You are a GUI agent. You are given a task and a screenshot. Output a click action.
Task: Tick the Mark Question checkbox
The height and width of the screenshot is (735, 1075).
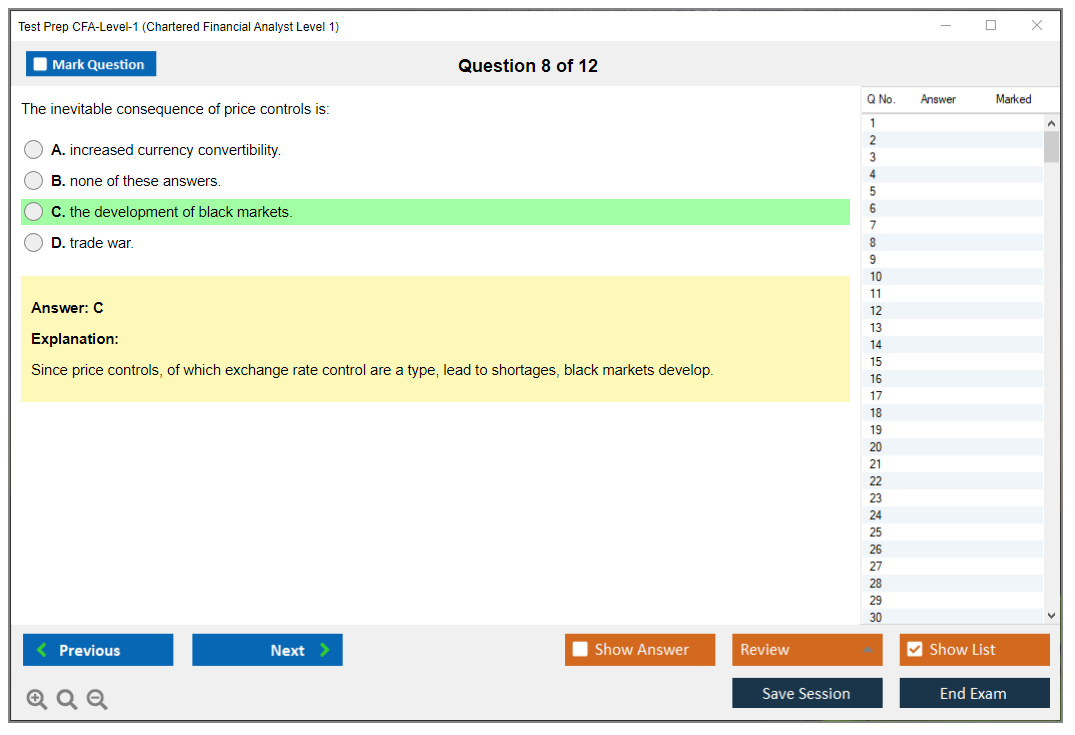coord(40,65)
